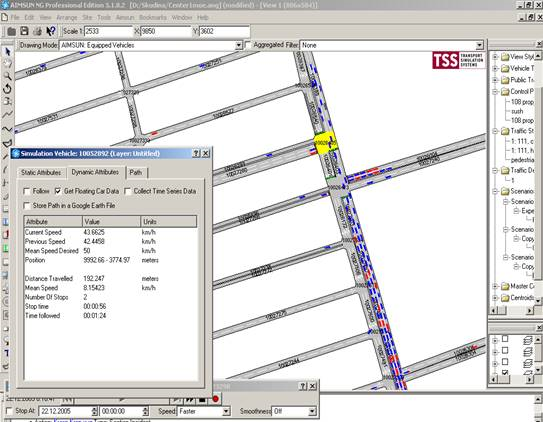Expand the Centroids tree node
This screenshot has height=422, width=543.
click(x=495, y=298)
